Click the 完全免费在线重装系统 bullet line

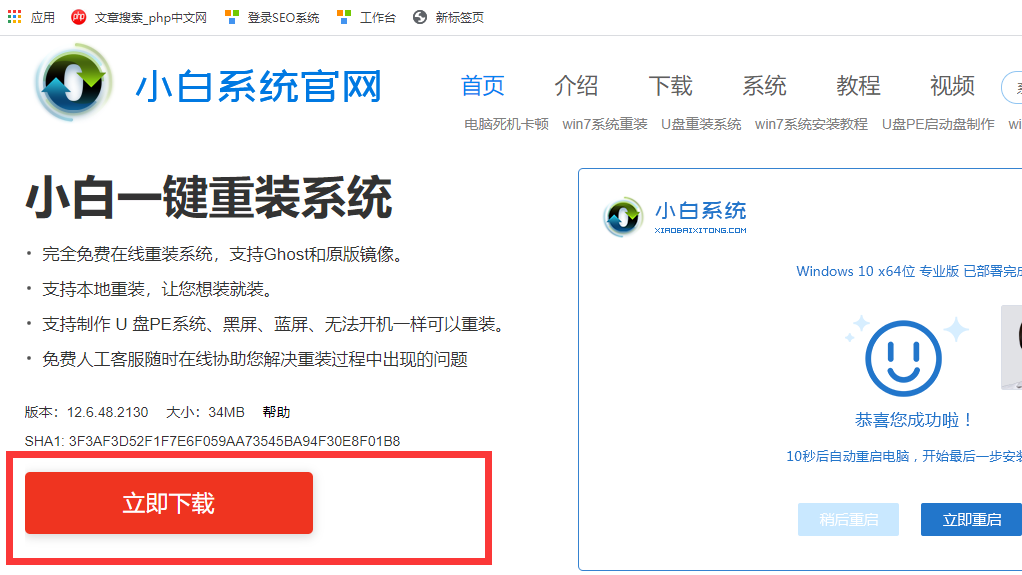point(223,254)
